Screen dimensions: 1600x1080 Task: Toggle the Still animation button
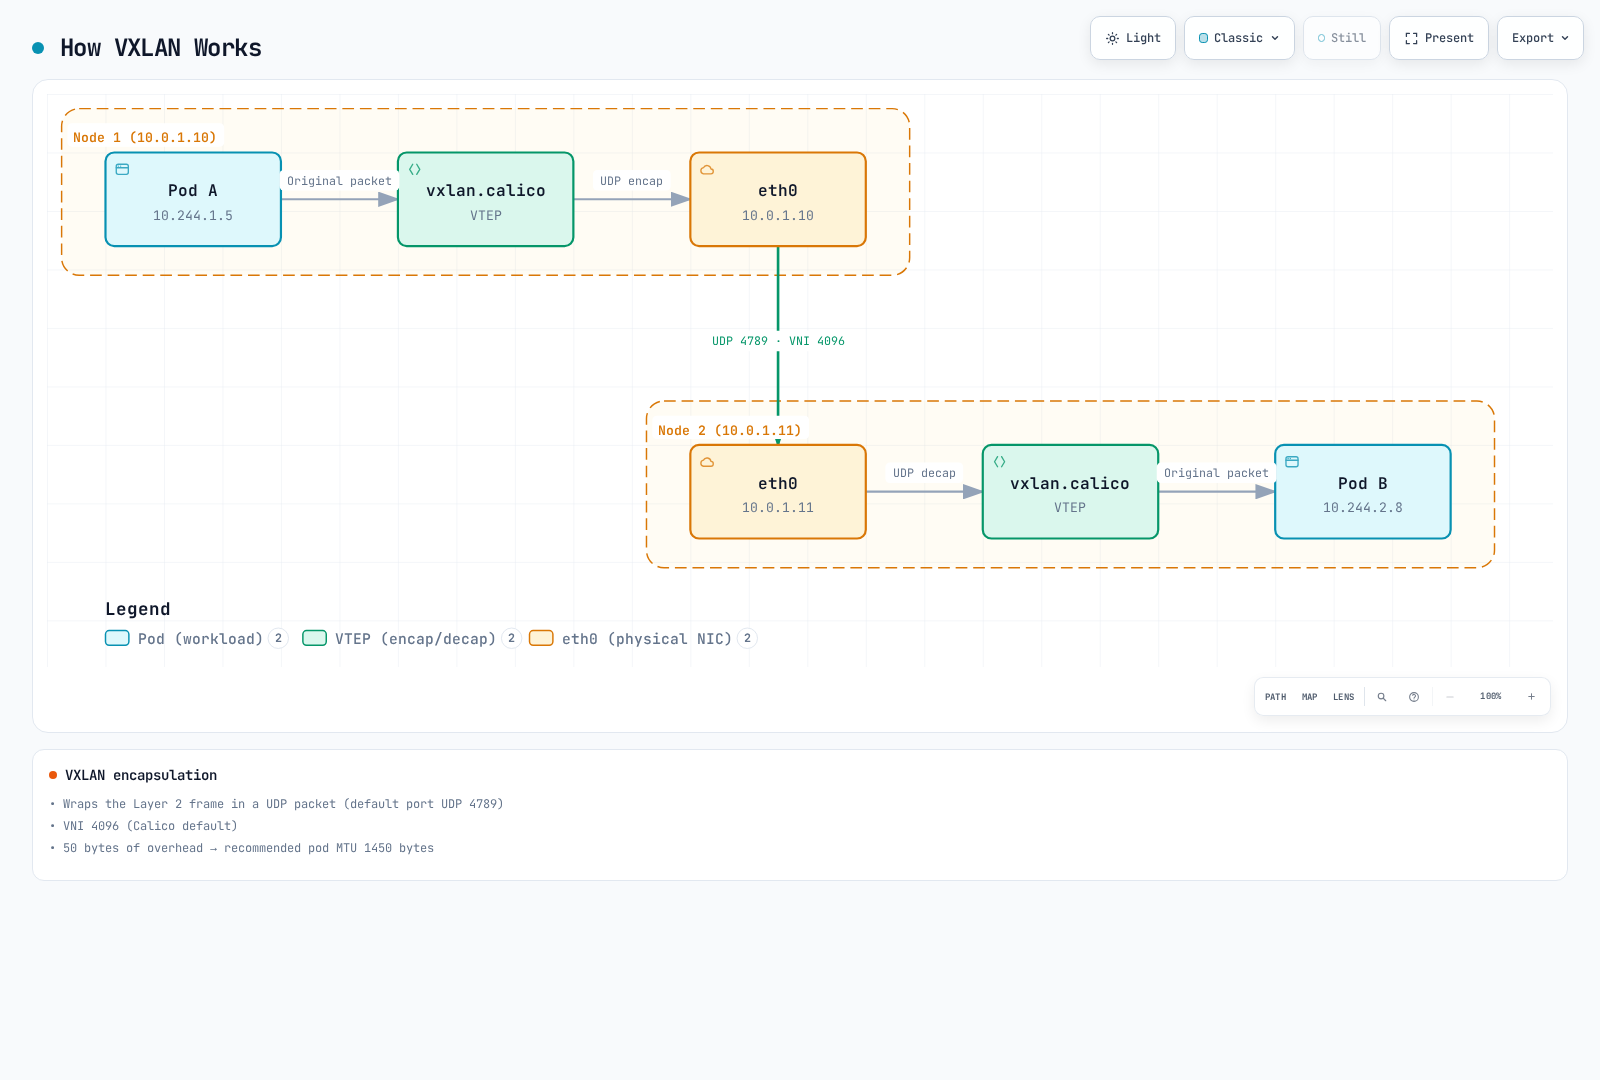click(x=1342, y=38)
